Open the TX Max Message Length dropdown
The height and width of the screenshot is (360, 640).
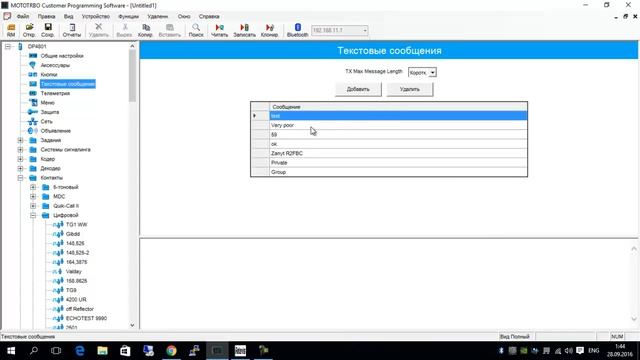click(433, 73)
